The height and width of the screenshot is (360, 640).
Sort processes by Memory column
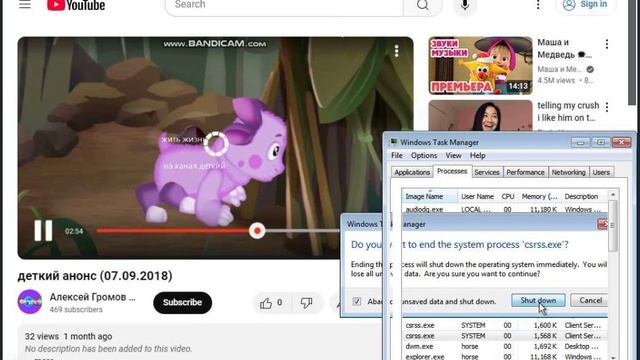coord(539,196)
